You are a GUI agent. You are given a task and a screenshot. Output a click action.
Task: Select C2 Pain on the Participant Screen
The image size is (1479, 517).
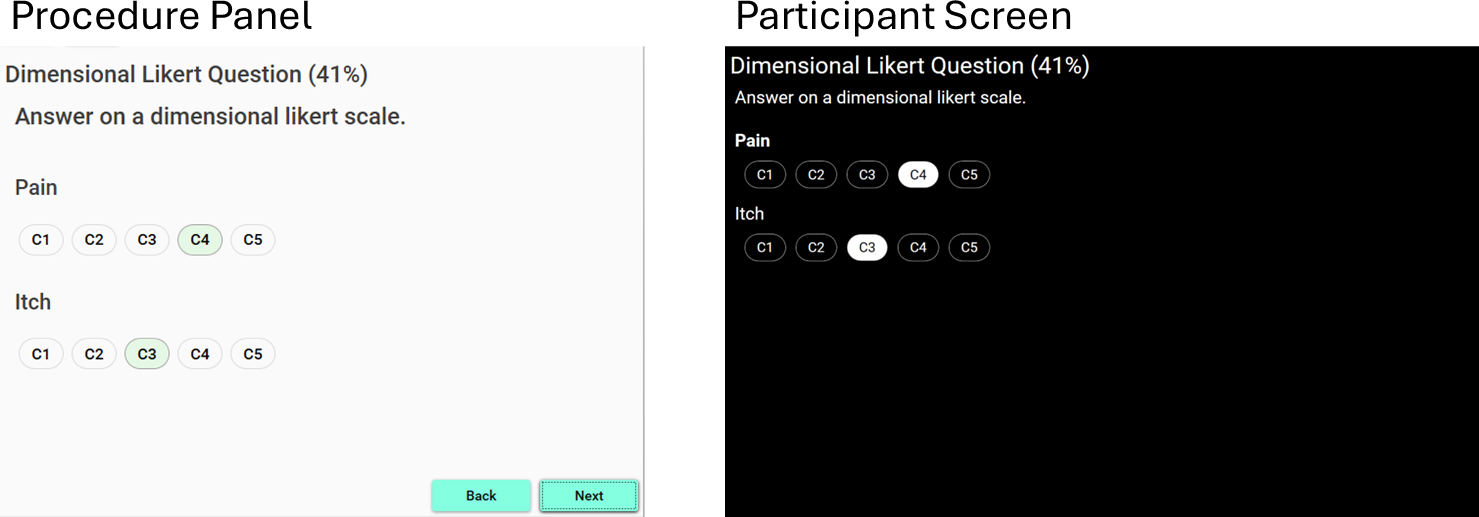[816, 175]
